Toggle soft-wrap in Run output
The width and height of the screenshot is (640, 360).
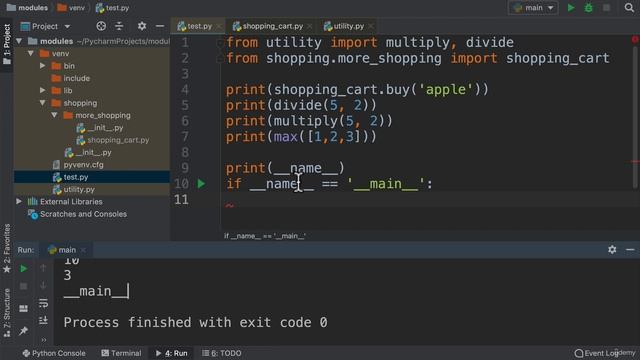coord(43,303)
